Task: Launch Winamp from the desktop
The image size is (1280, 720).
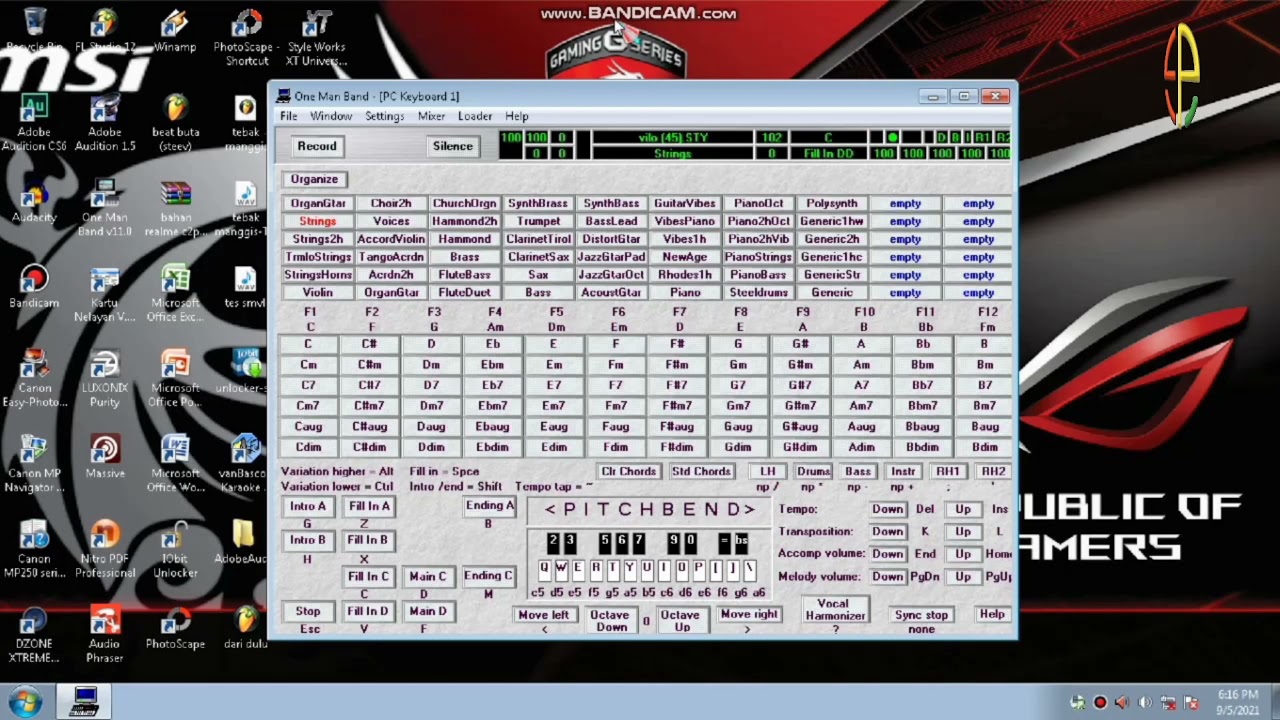Action: tap(175, 31)
